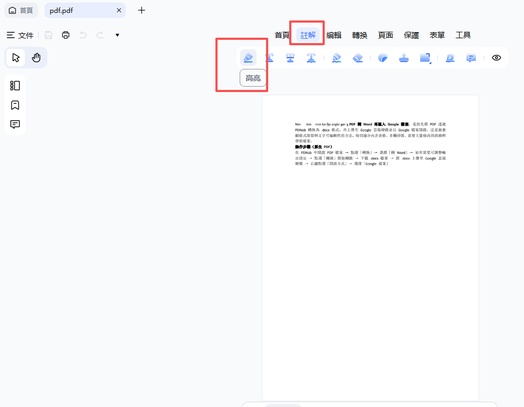Select the Stamp tool
The image size is (524, 407).
(404, 58)
